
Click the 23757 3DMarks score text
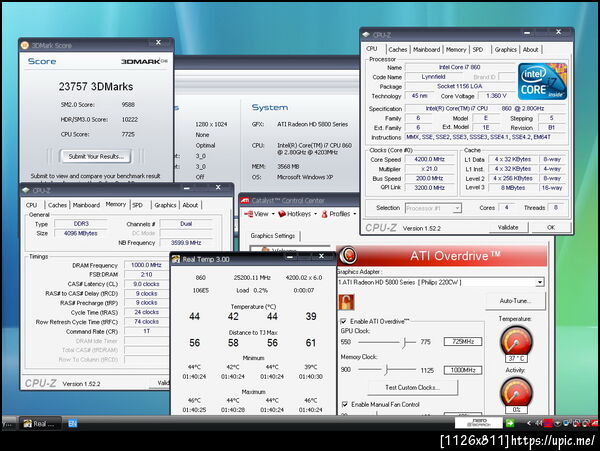pyautogui.click(x=96, y=86)
